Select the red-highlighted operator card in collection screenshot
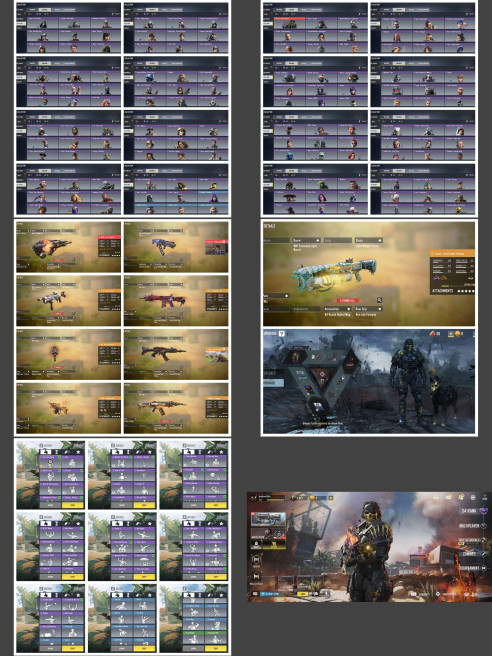Image resolution: width=492 pixels, height=656 pixels. (x=290, y=24)
